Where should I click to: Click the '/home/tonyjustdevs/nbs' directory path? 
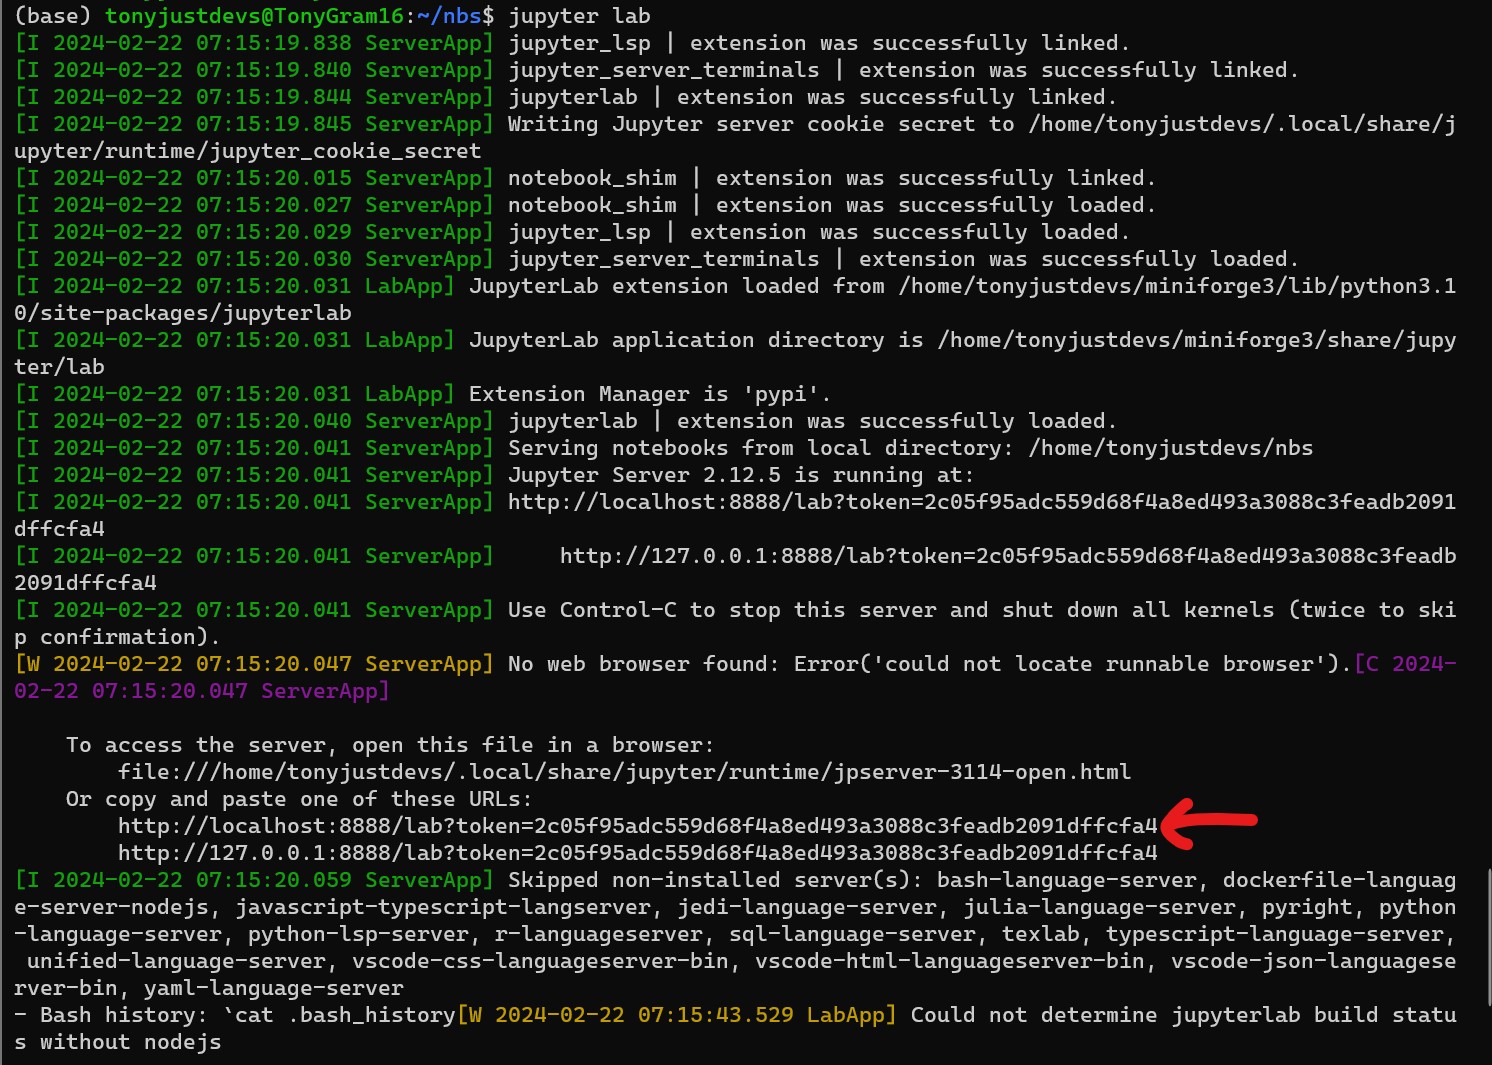tap(1171, 448)
